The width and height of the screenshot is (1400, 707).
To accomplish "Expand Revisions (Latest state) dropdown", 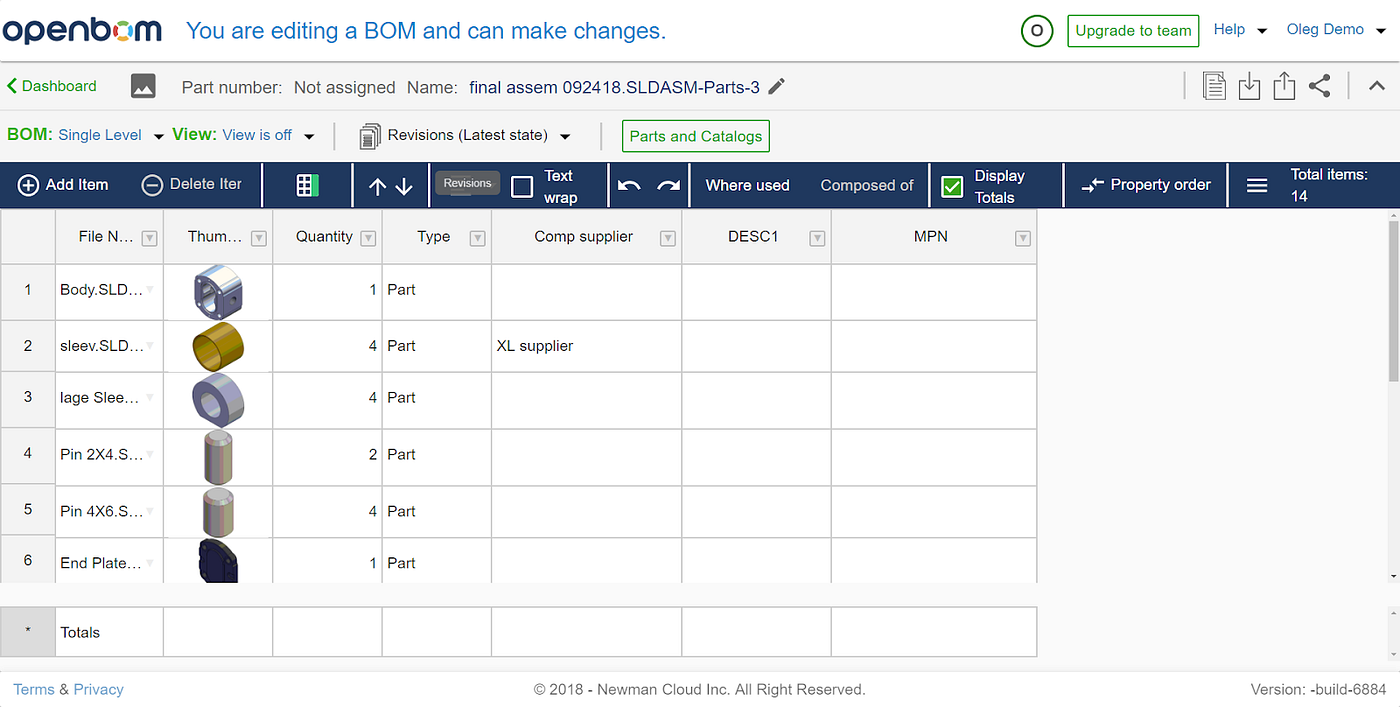I will [x=565, y=136].
